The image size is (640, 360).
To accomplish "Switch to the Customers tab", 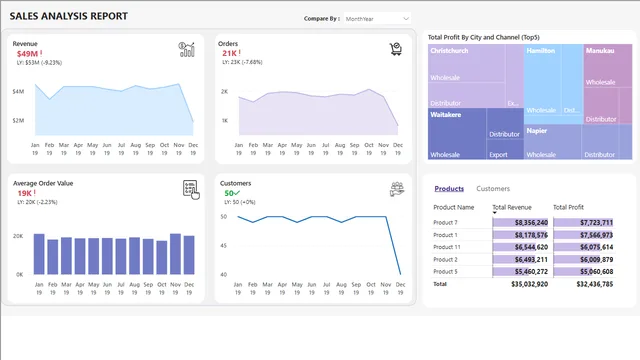I will coord(493,189).
